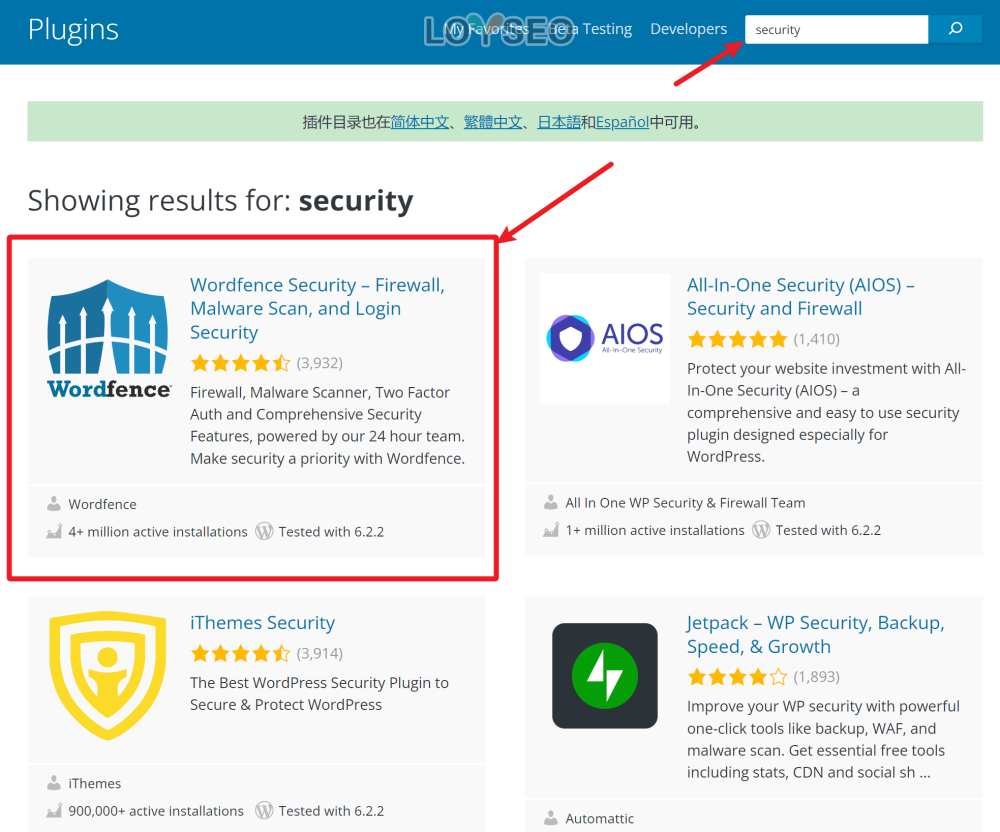
Task: Click the installations chart icon beside 900,000+
Action: click(54, 811)
